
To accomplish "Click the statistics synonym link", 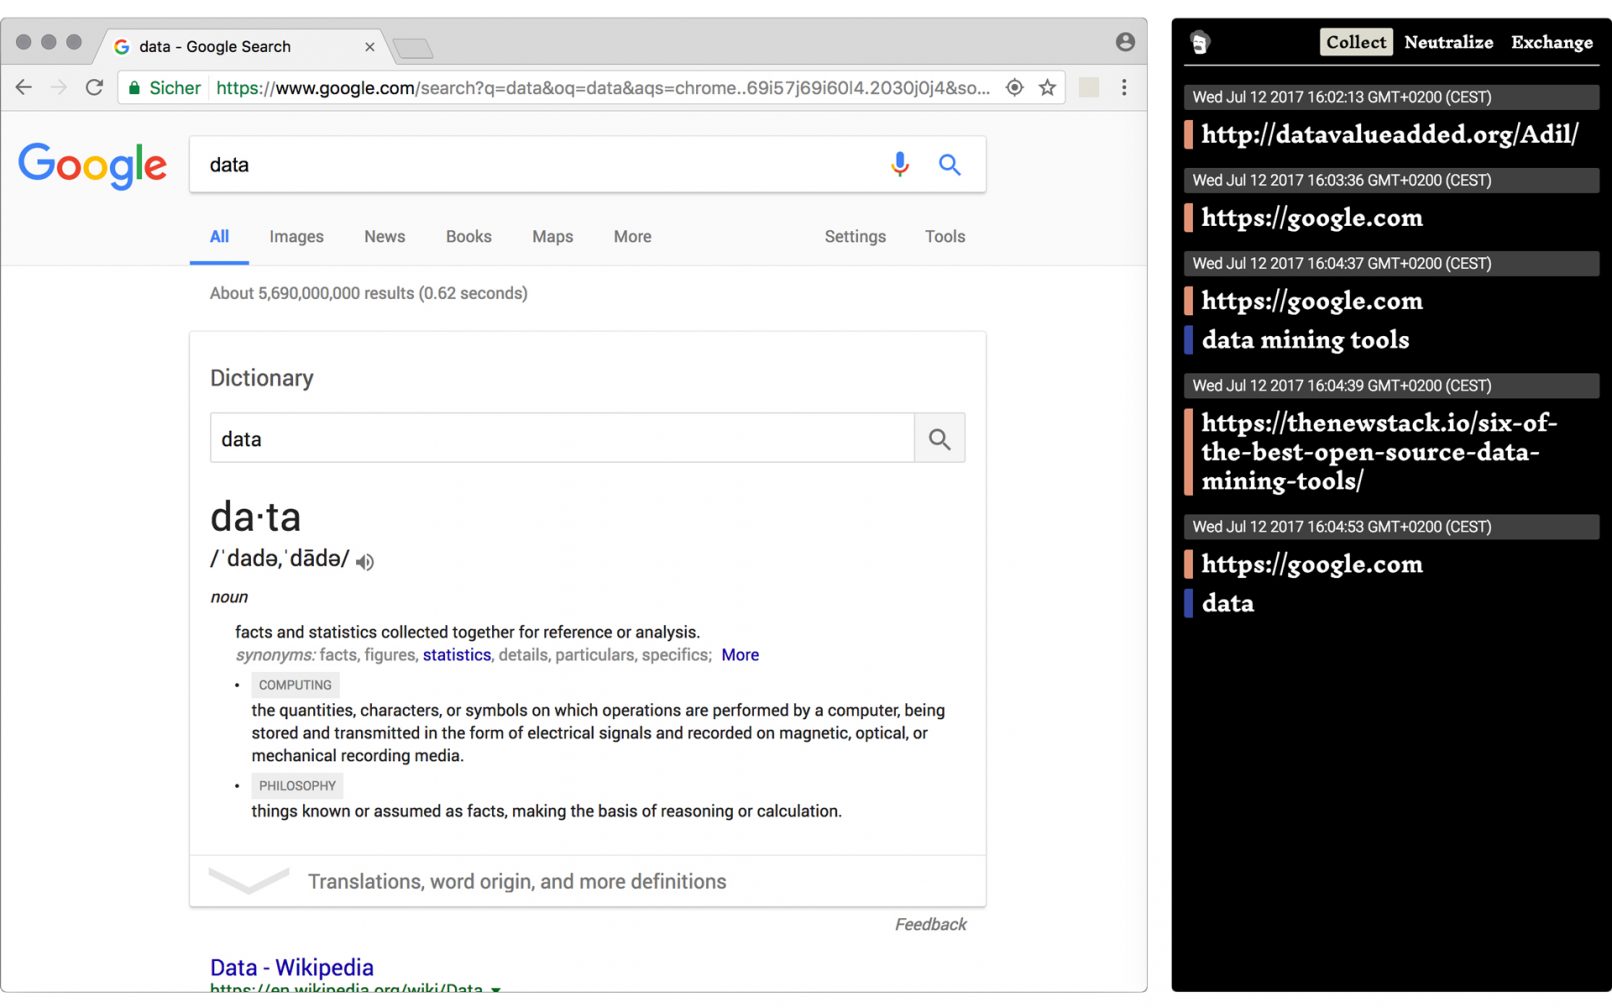I will click(x=456, y=655).
